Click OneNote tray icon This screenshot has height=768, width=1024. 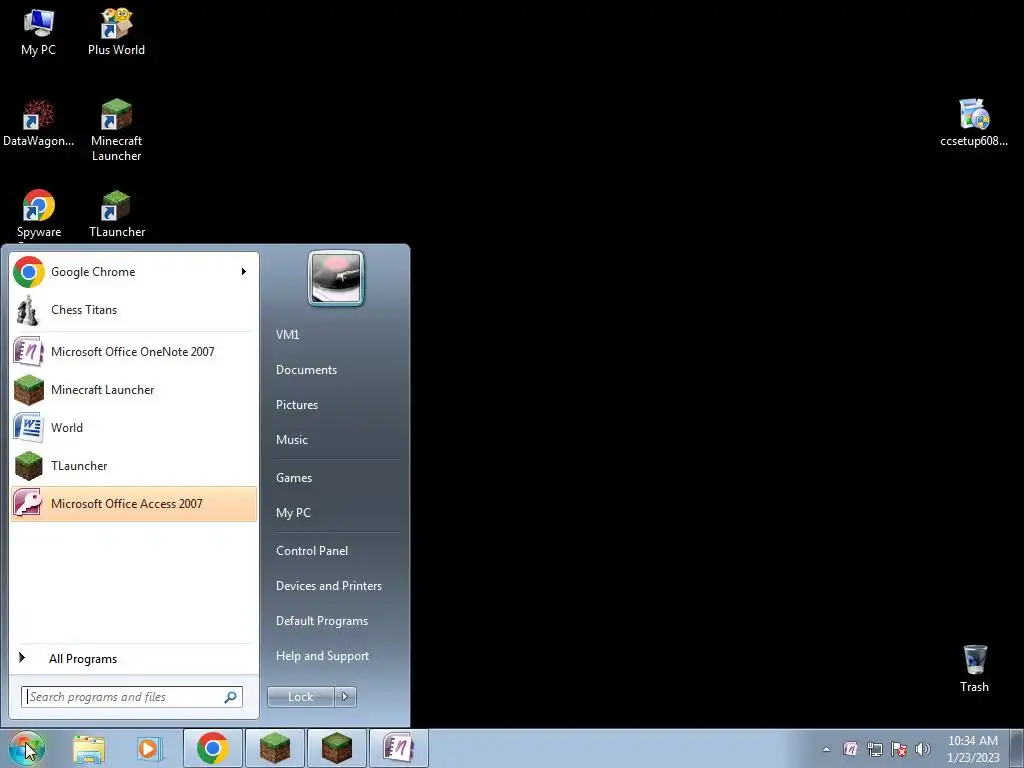point(850,749)
